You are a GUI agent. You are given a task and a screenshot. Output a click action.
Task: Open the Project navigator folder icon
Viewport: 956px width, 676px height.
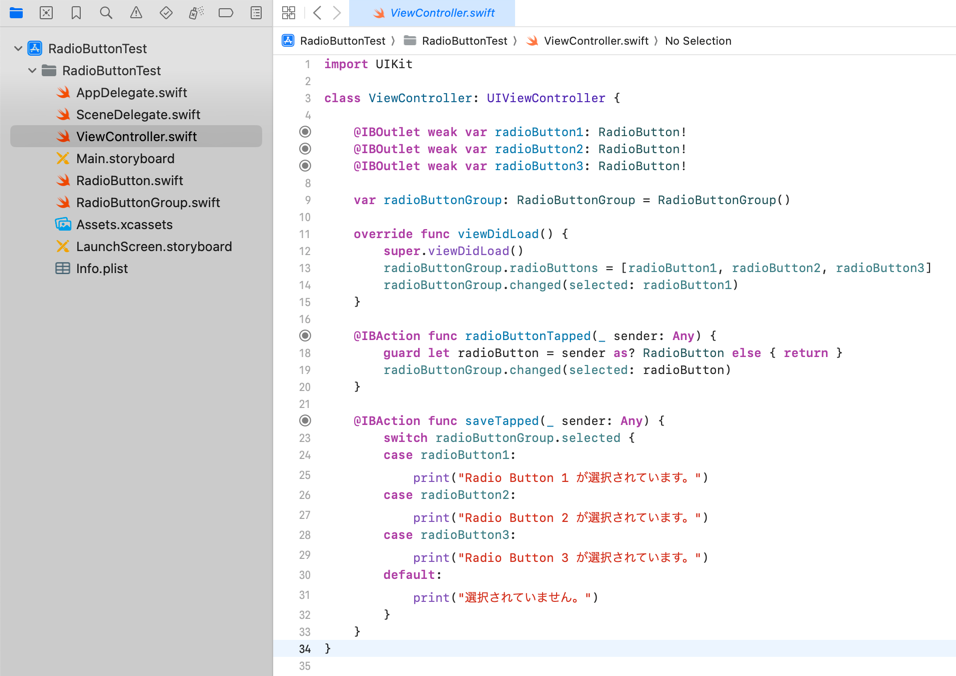pos(16,13)
